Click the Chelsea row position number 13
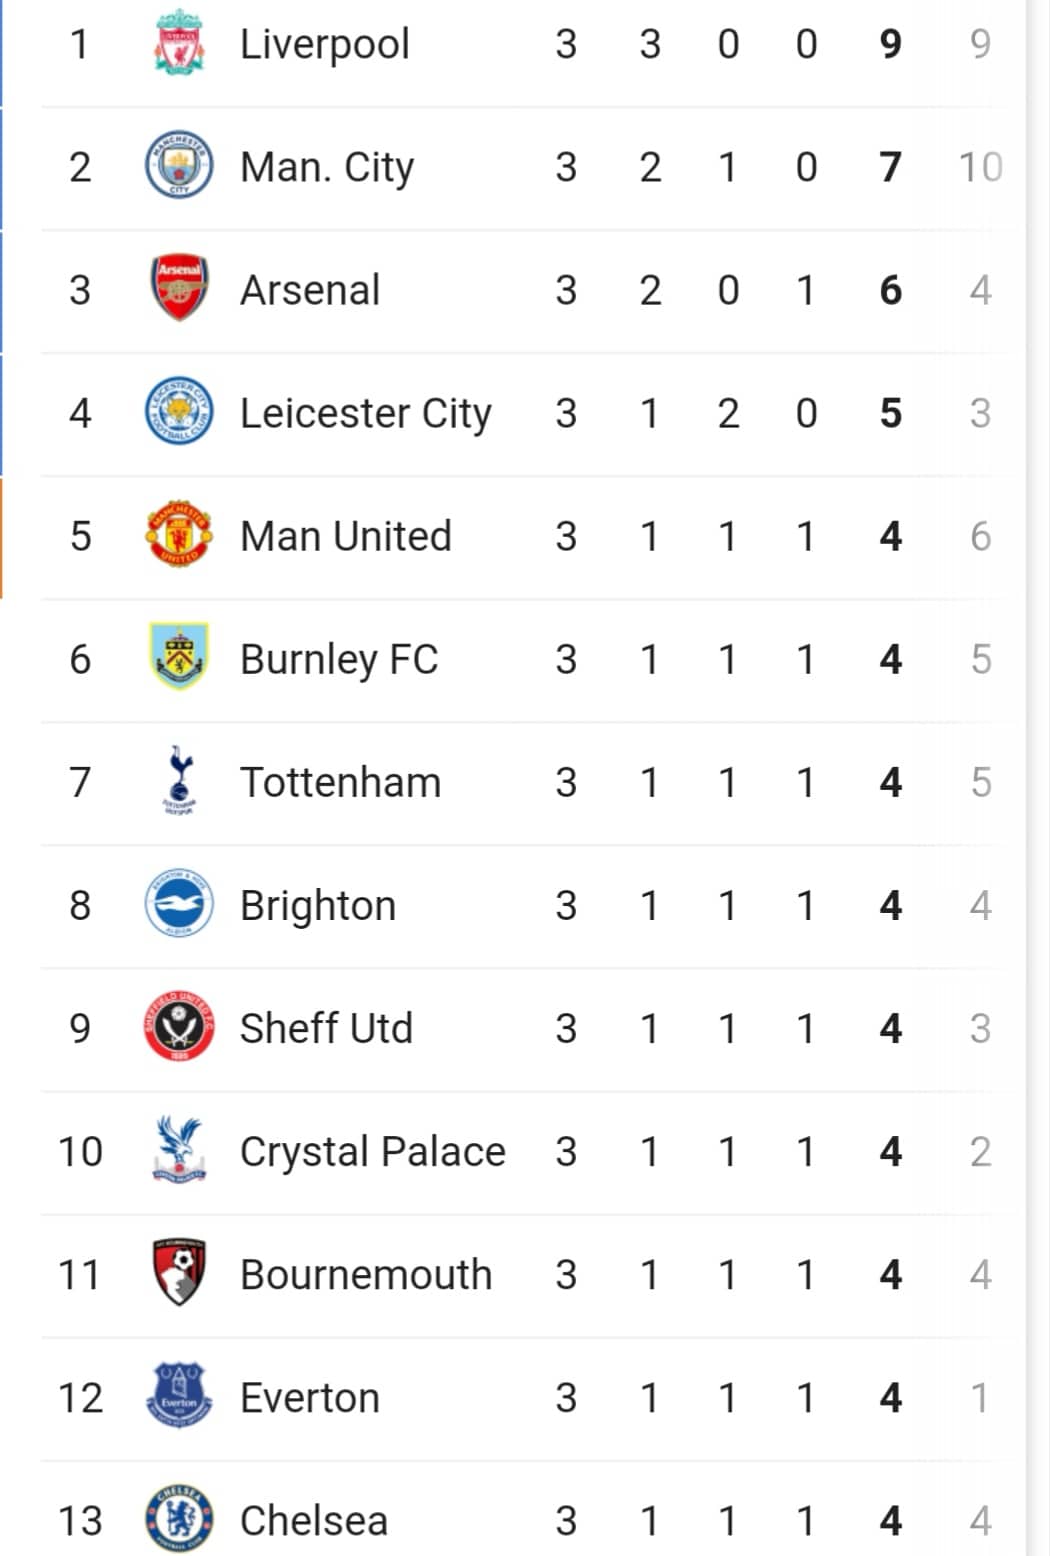 pyautogui.click(x=81, y=1521)
